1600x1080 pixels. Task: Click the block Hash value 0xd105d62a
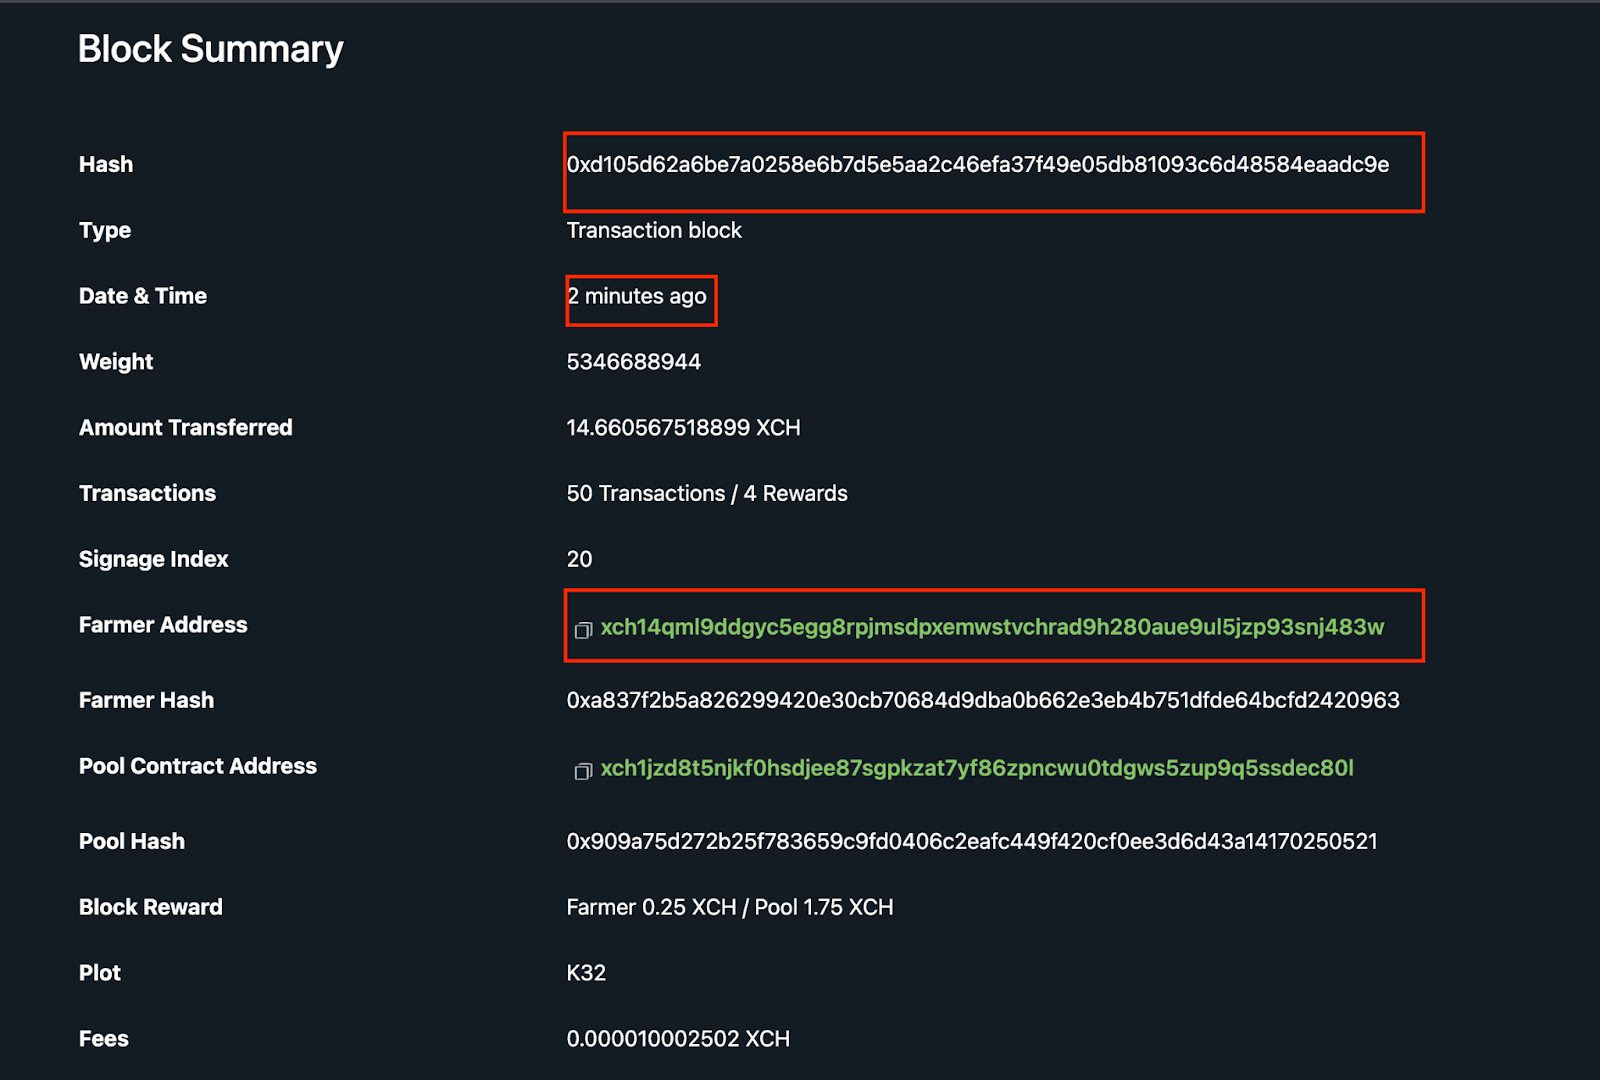(x=978, y=165)
